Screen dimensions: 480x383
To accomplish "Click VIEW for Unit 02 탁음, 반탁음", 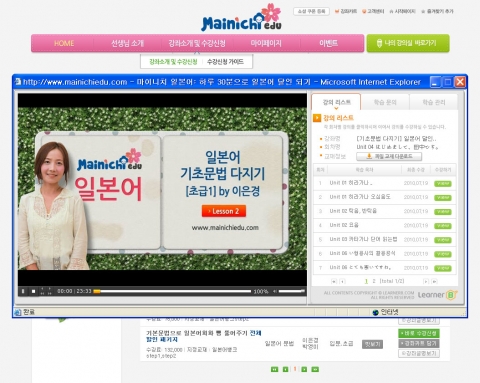I will [x=443, y=212].
